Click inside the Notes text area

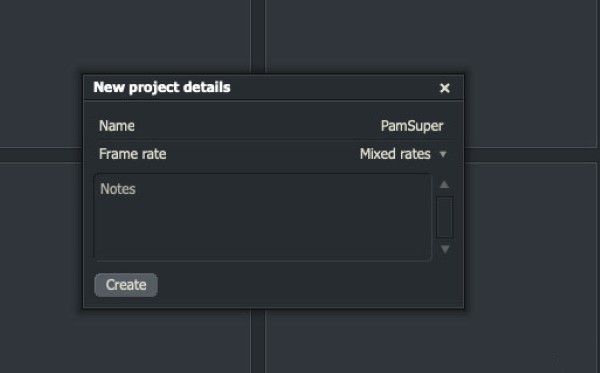[262, 217]
